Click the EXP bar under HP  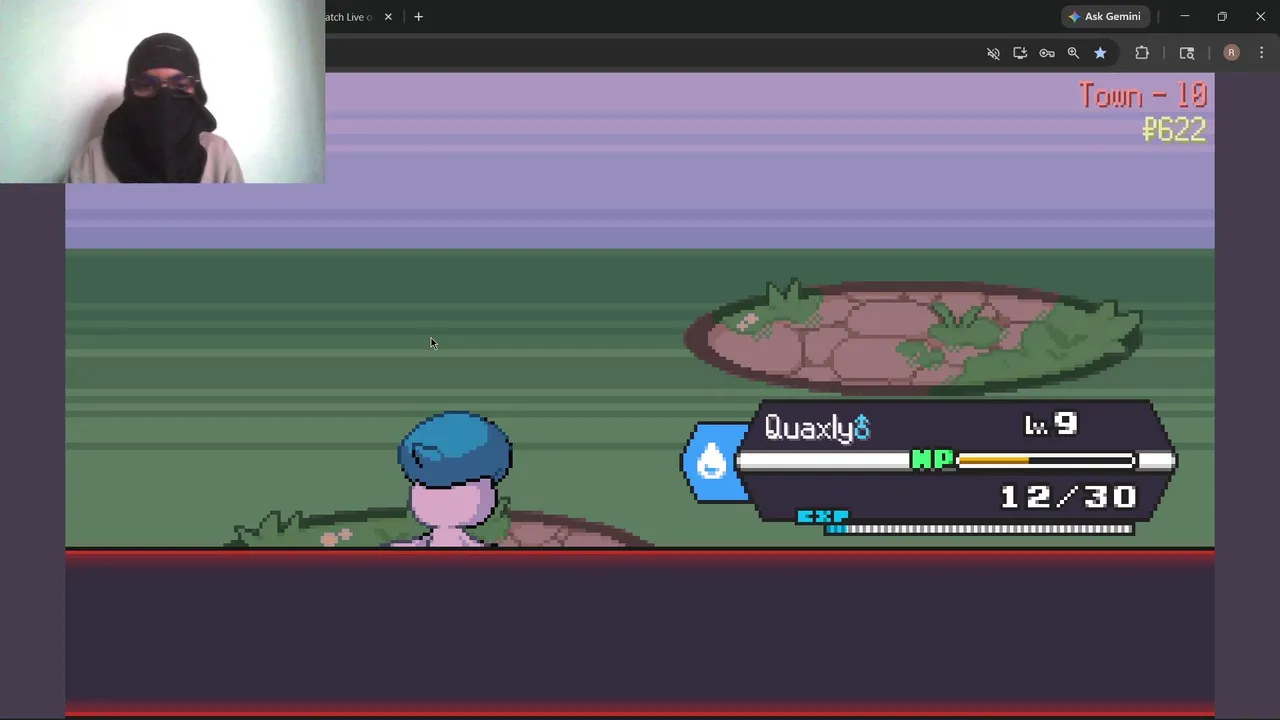(980, 529)
